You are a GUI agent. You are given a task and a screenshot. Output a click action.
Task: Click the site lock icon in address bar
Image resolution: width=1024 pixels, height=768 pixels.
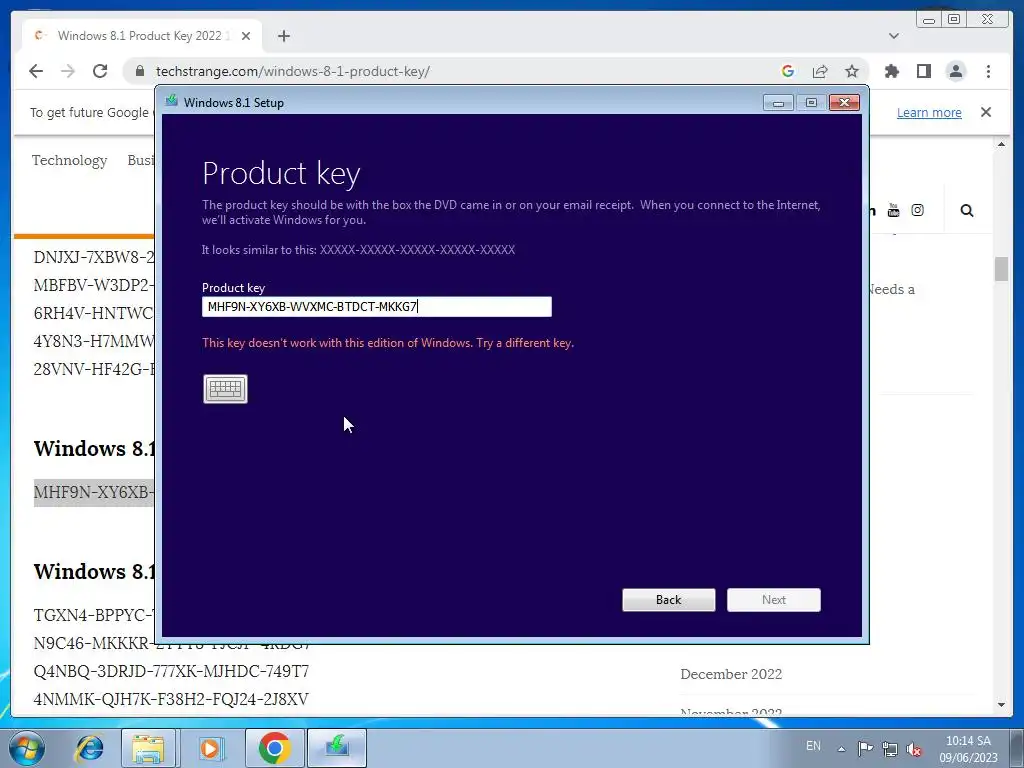point(140,71)
